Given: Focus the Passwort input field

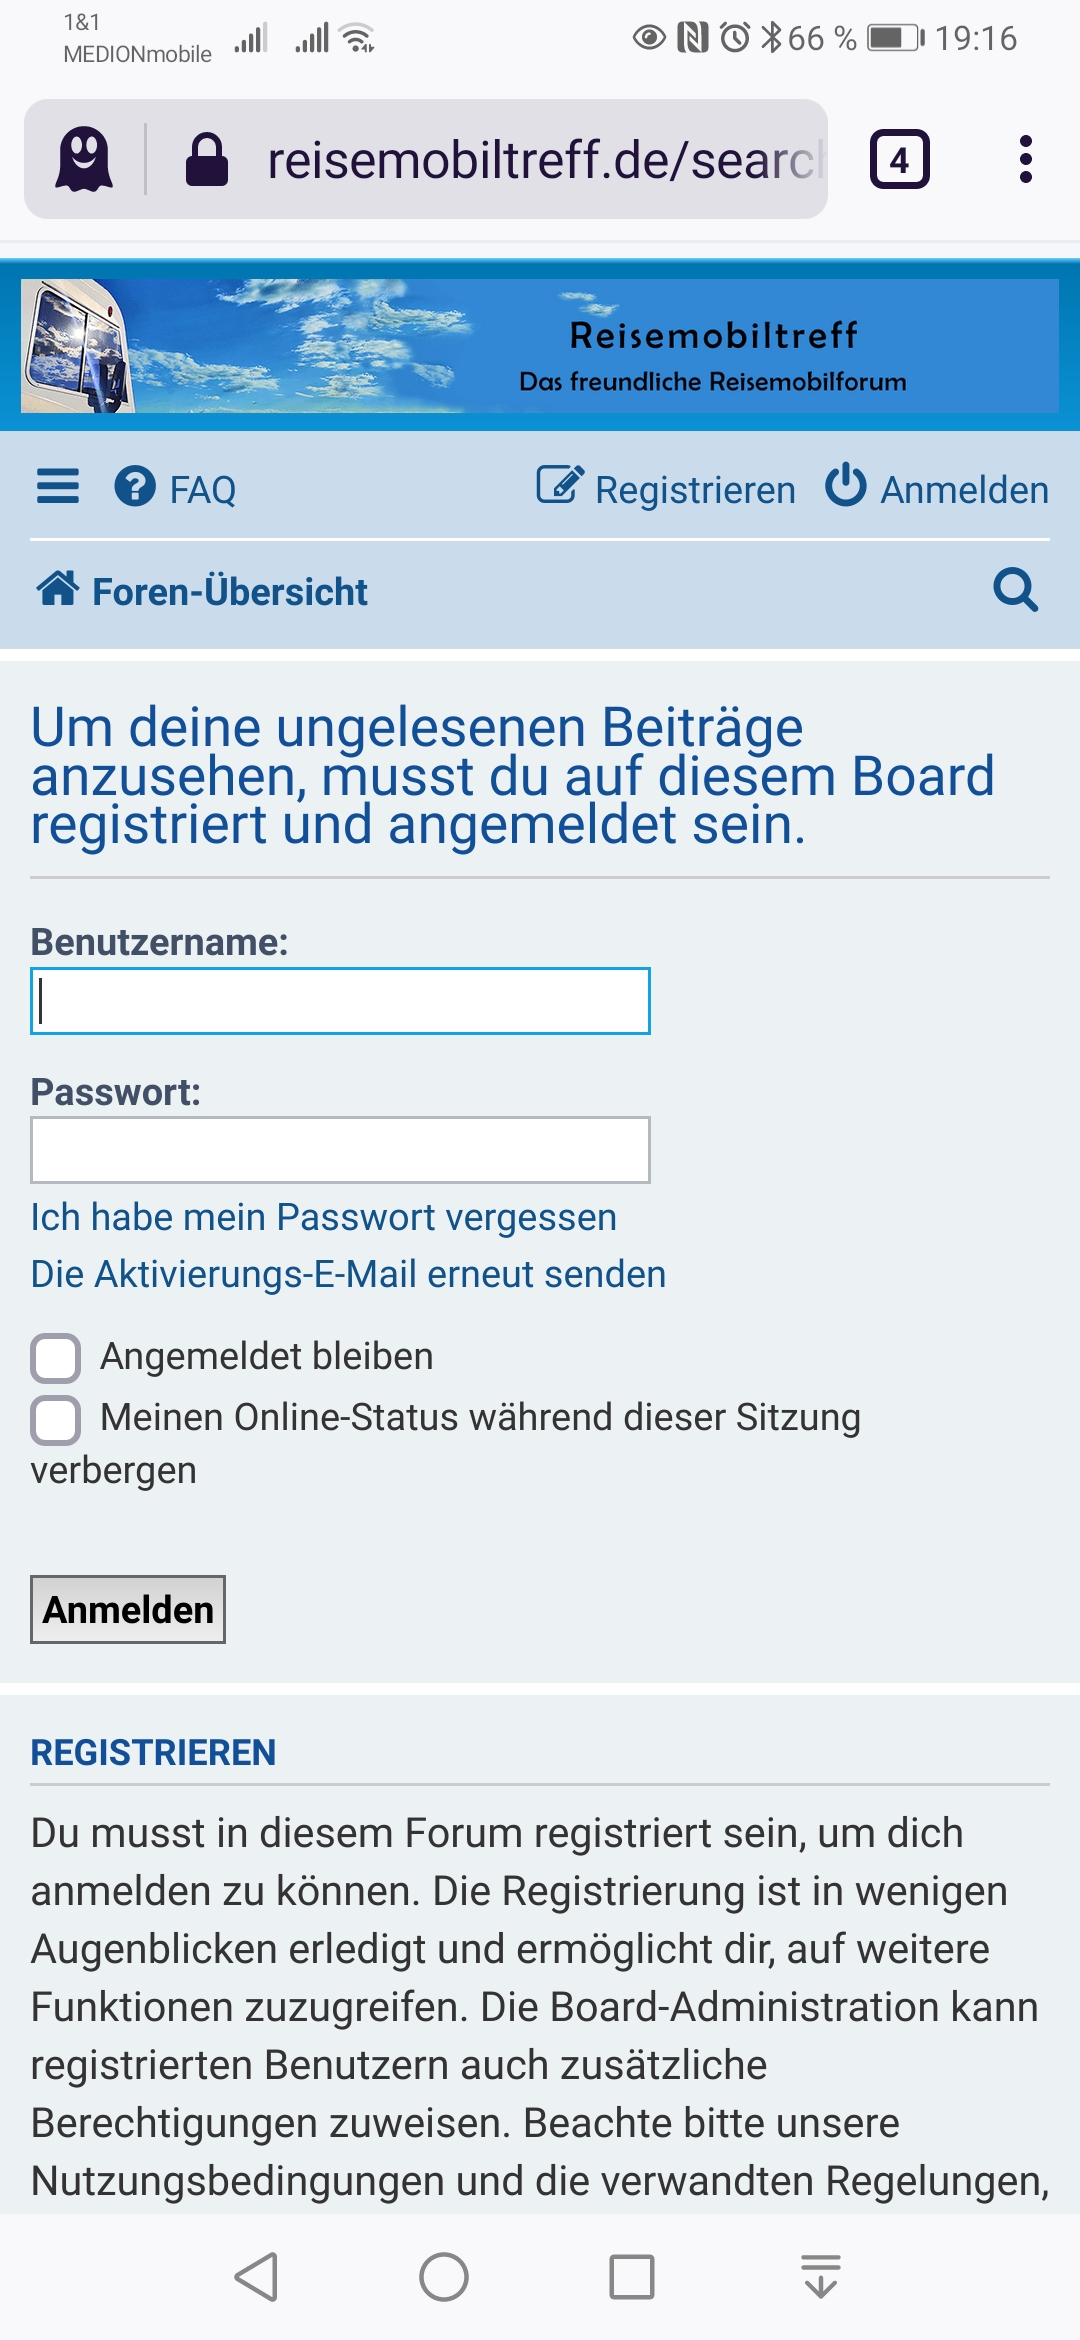Looking at the screenshot, I should click(340, 1150).
